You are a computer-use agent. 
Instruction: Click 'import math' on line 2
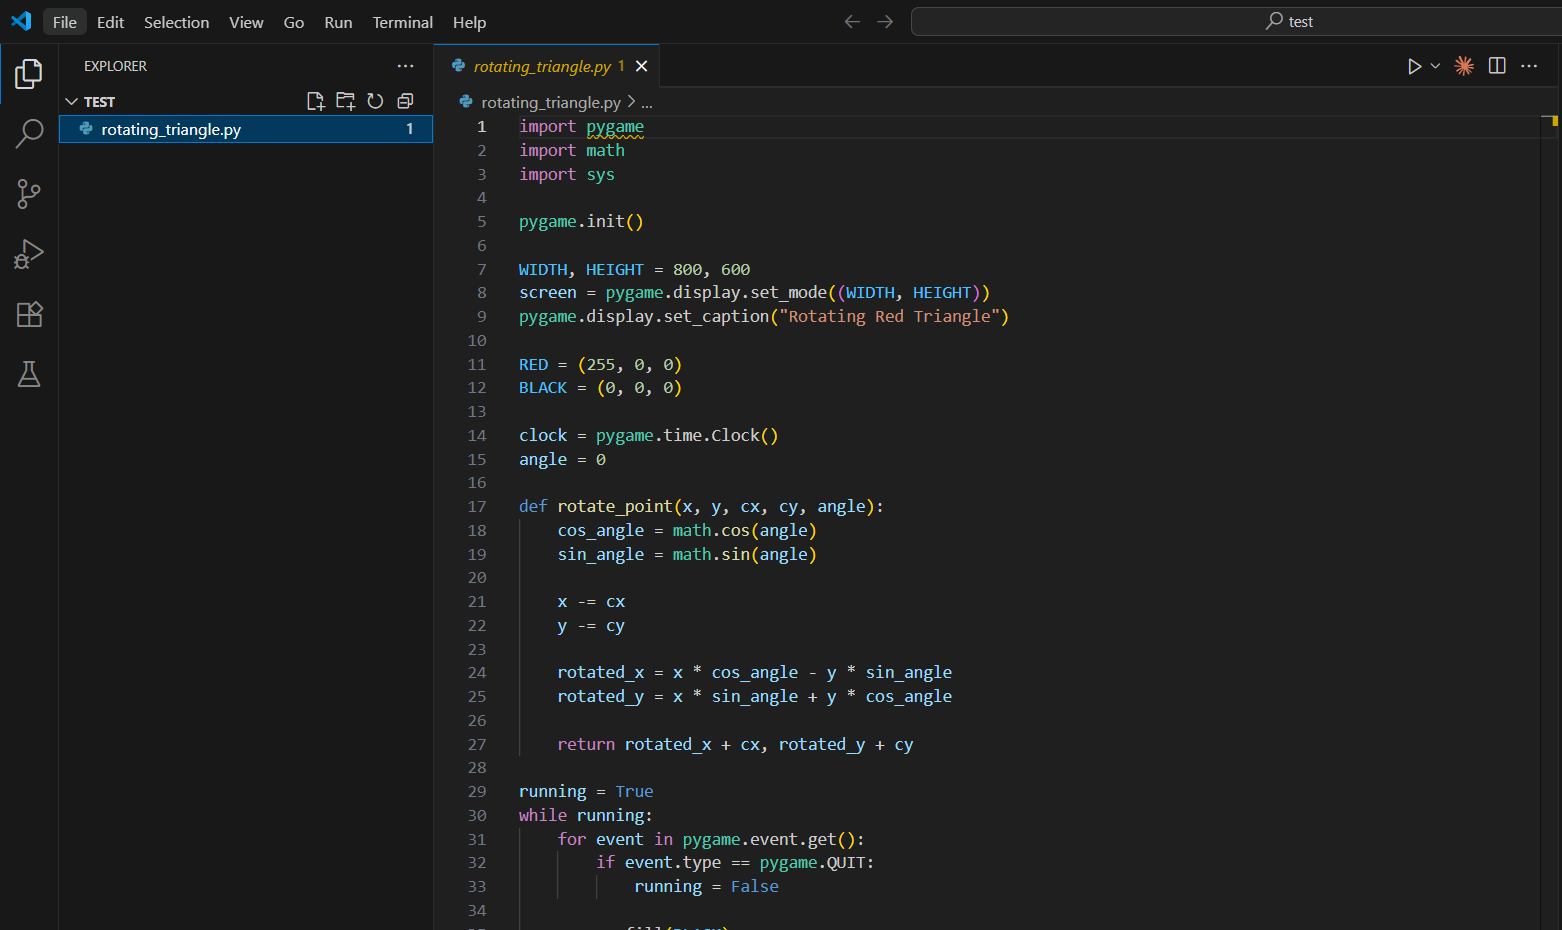coord(572,151)
